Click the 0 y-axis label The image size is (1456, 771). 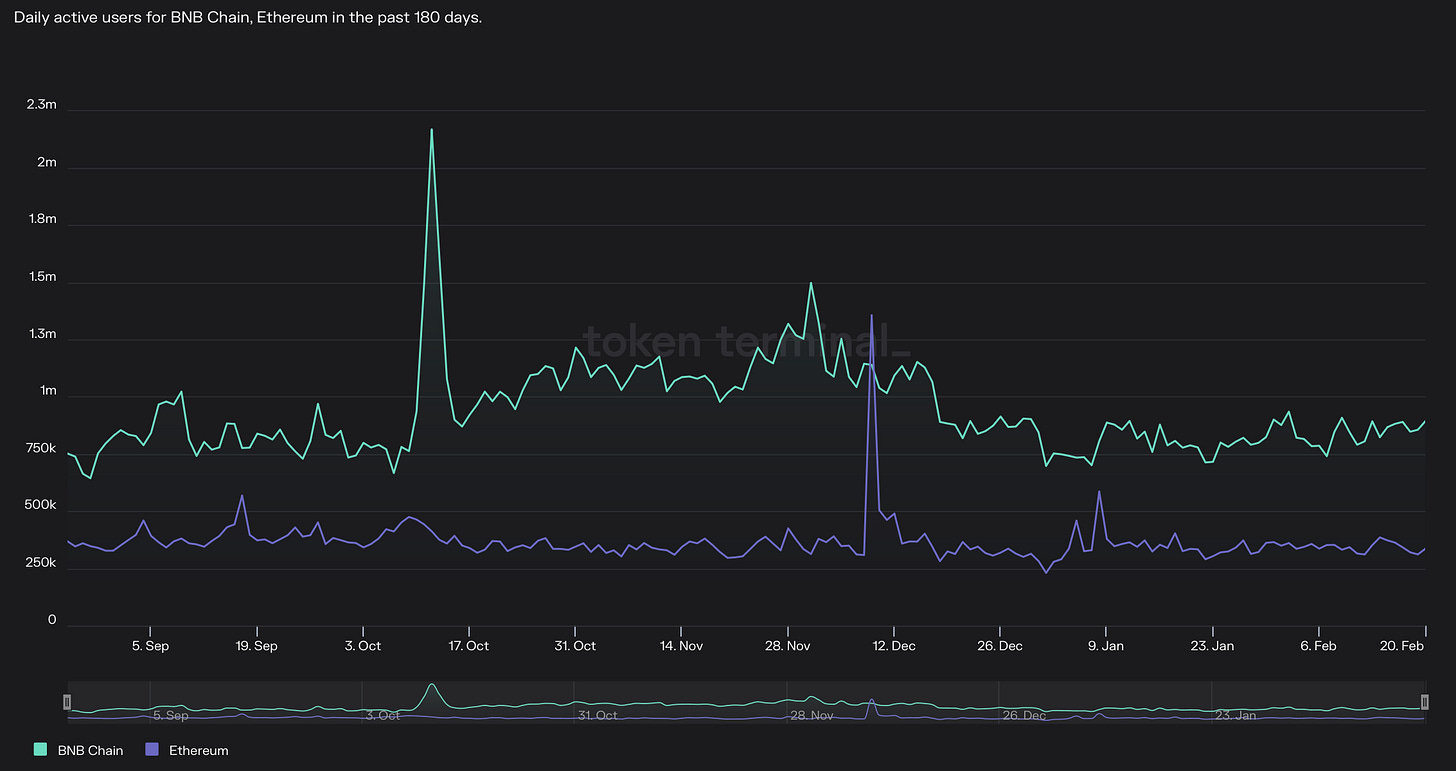(x=52, y=620)
